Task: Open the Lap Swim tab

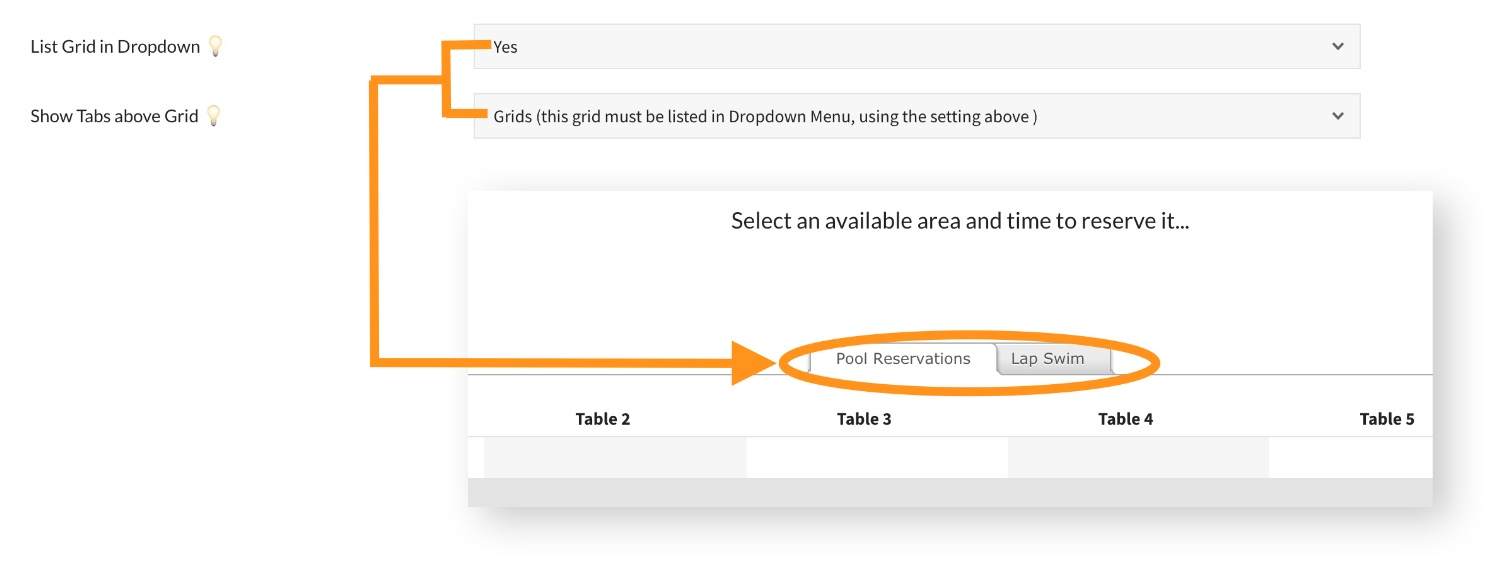Action: coord(1047,359)
